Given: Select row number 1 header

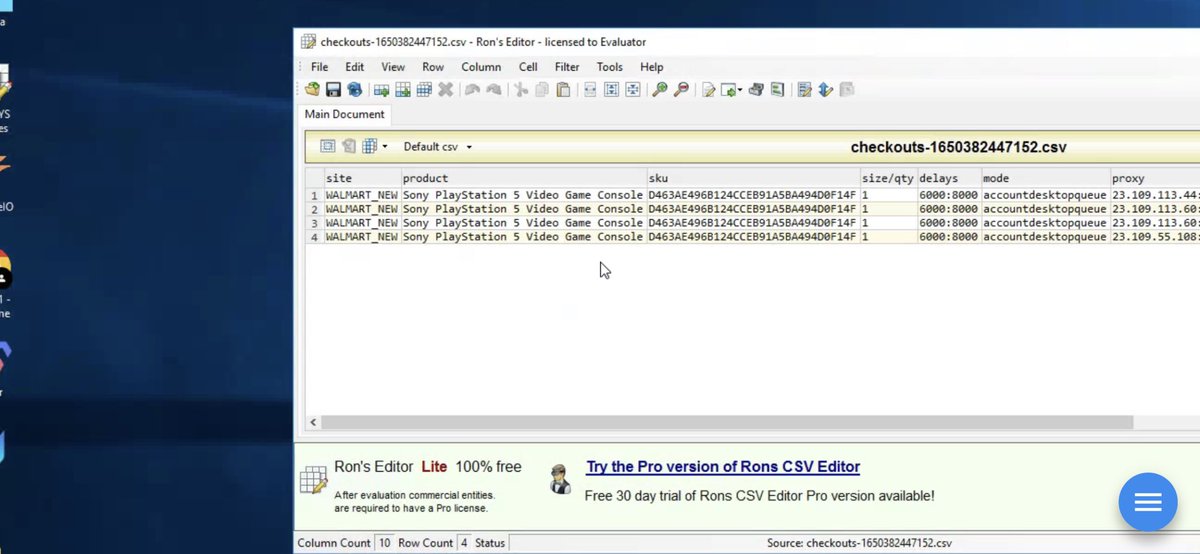Looking at the screenshot, I should click(314, 195).
